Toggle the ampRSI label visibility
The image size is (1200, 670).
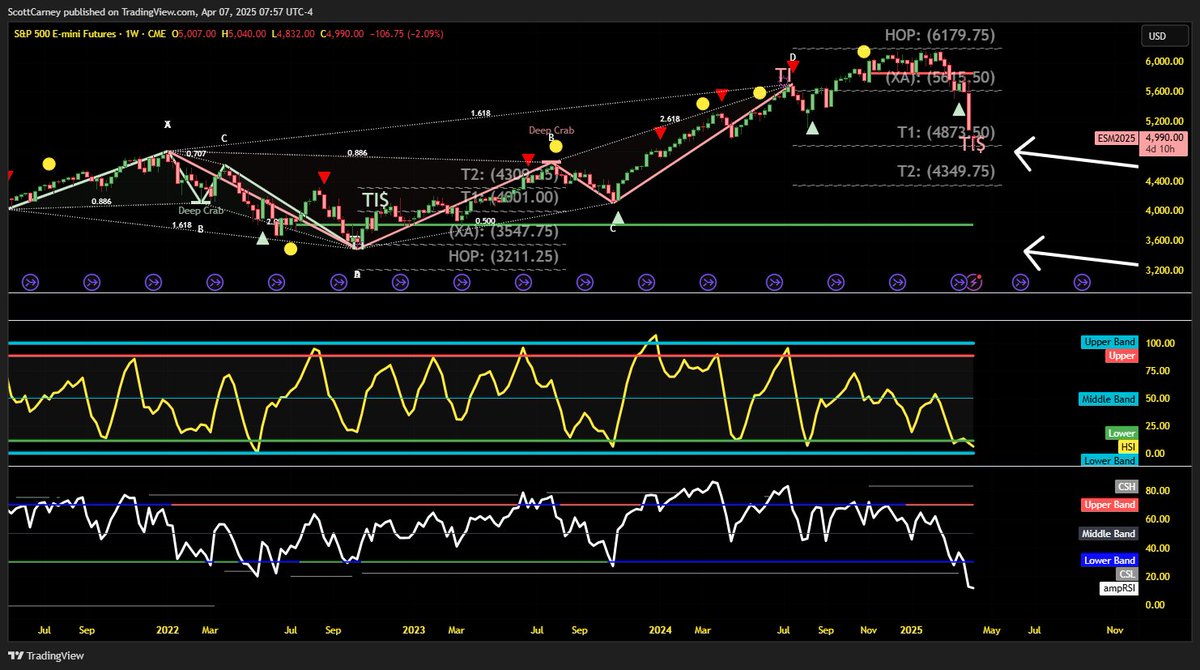point(1119,589)
